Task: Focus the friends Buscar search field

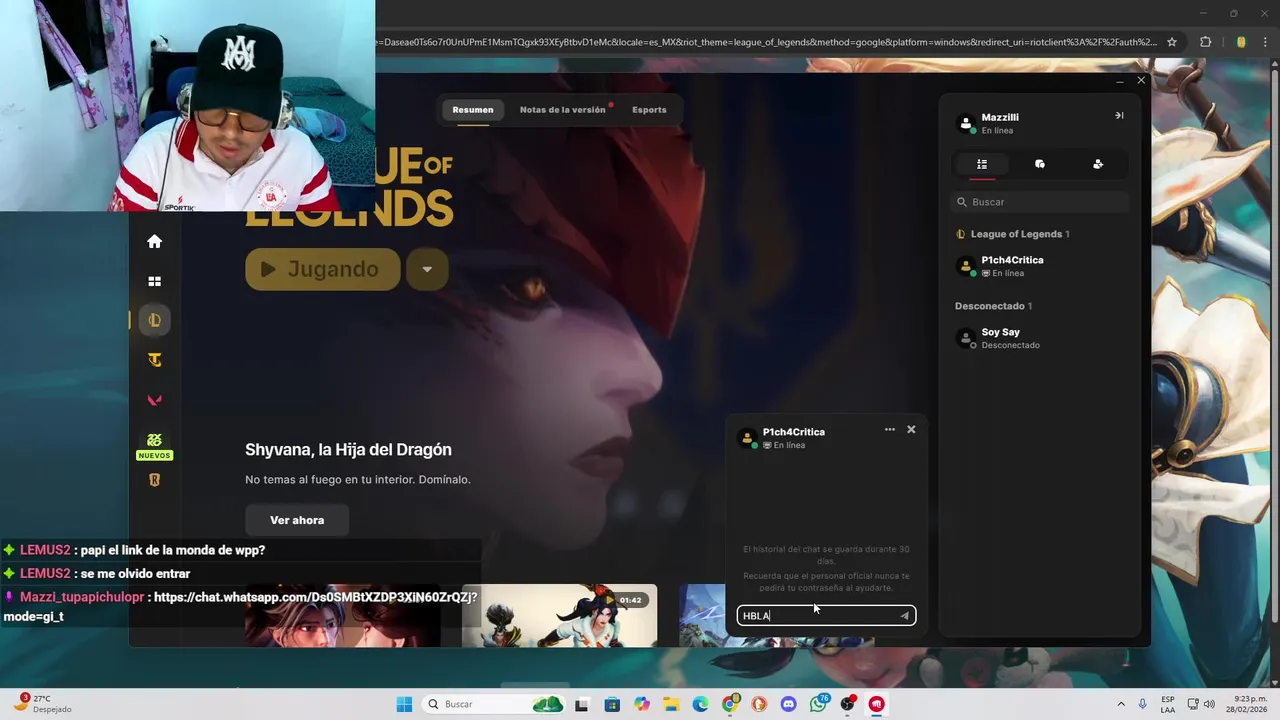Action: (1040, 202)
